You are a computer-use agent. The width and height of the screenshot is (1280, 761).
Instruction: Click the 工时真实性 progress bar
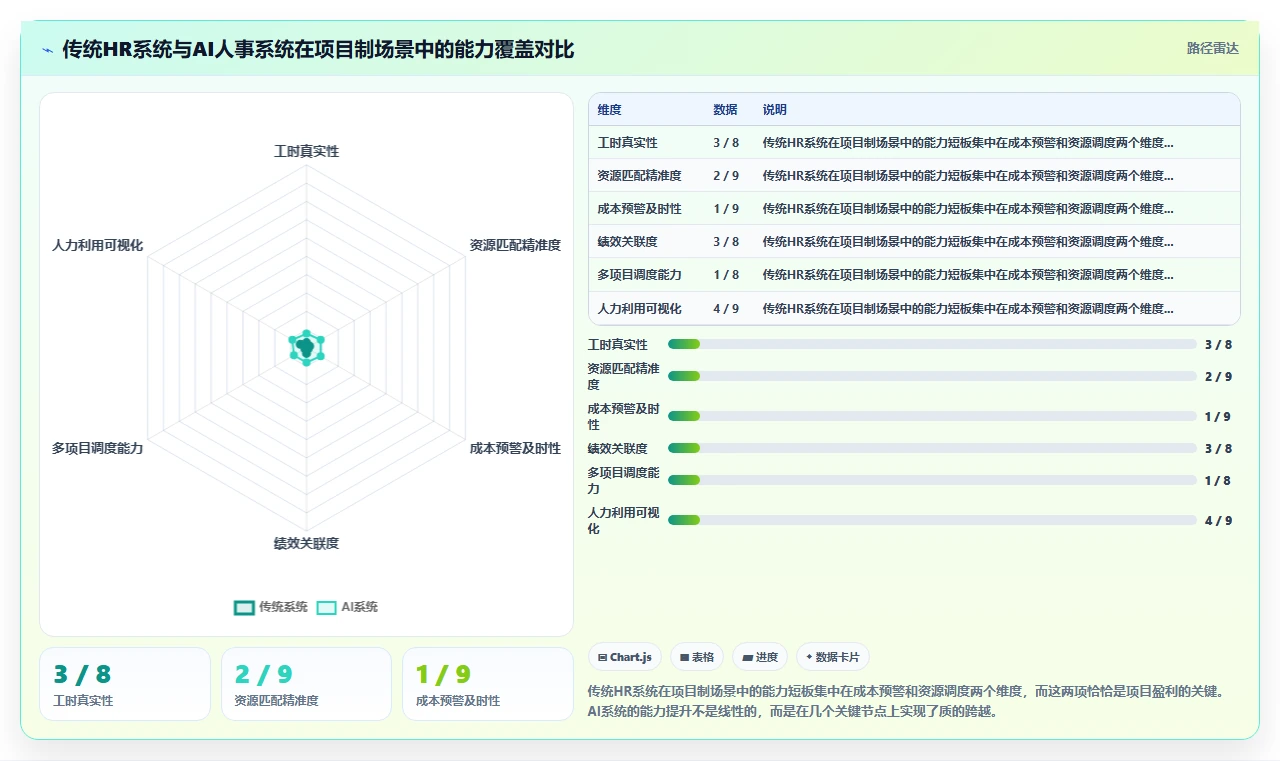click(932, 344)
